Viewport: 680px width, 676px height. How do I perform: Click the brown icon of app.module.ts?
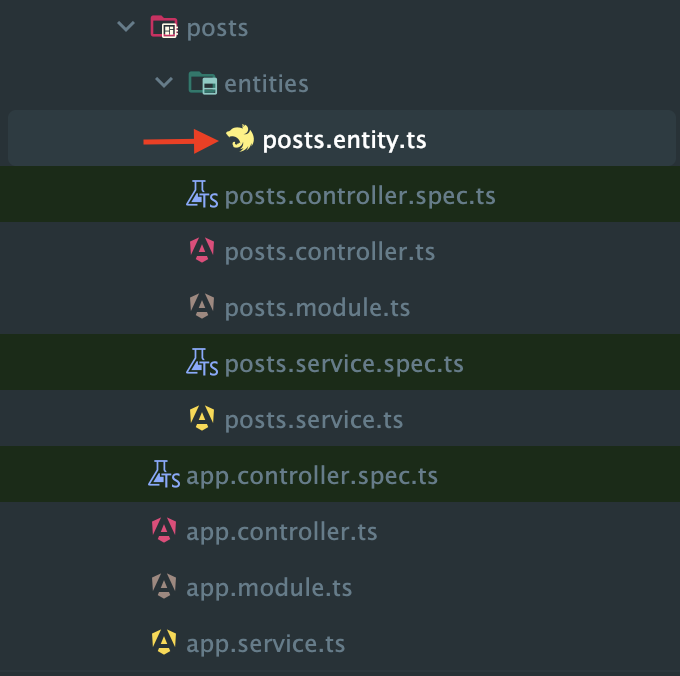point(164,586)
